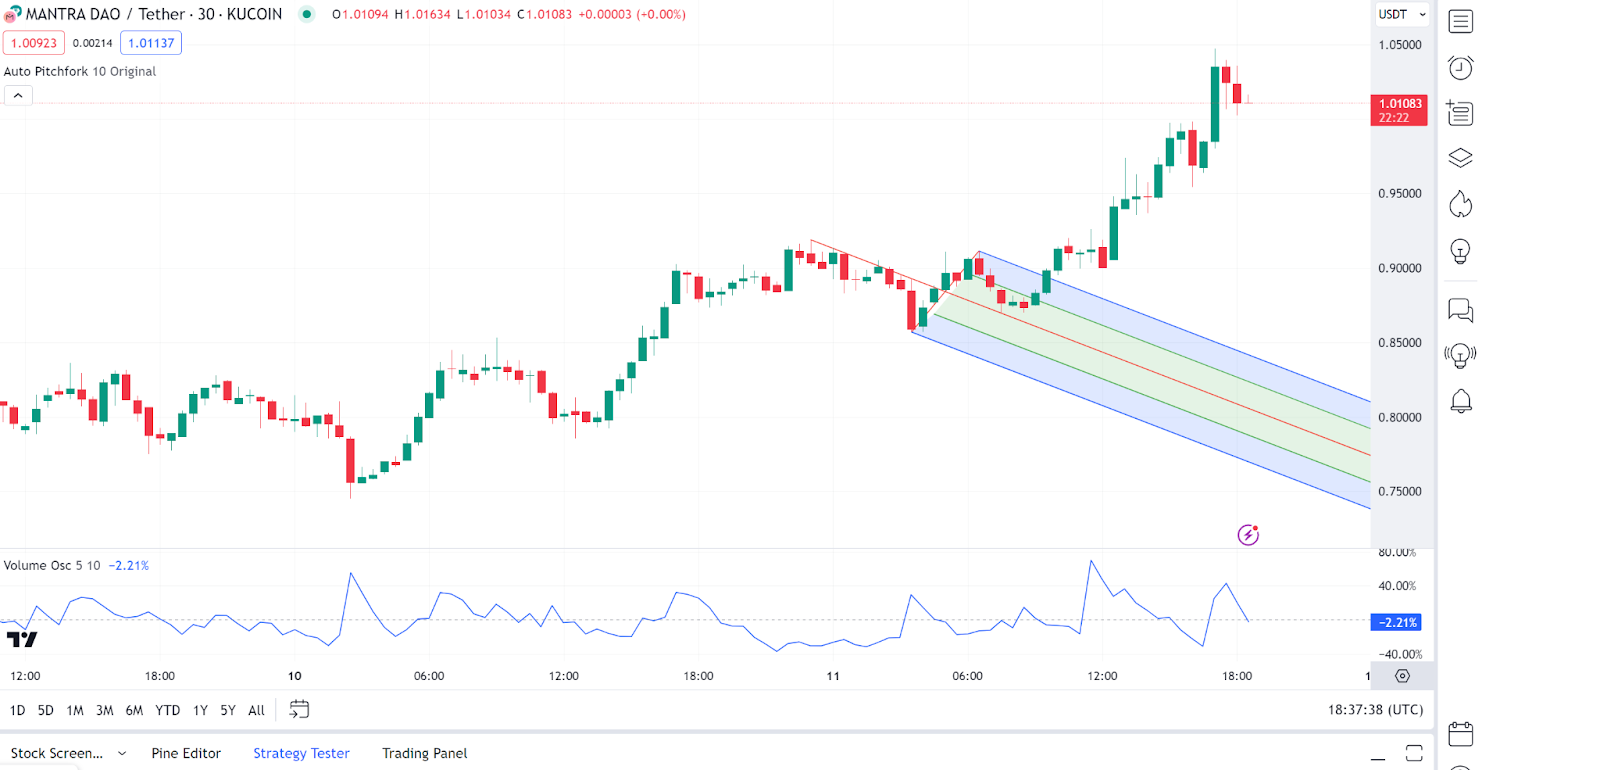This screenshot has height=770, width=1600.
Task: Click the 0.75000 price scale label
Action: coord(1400,491)
